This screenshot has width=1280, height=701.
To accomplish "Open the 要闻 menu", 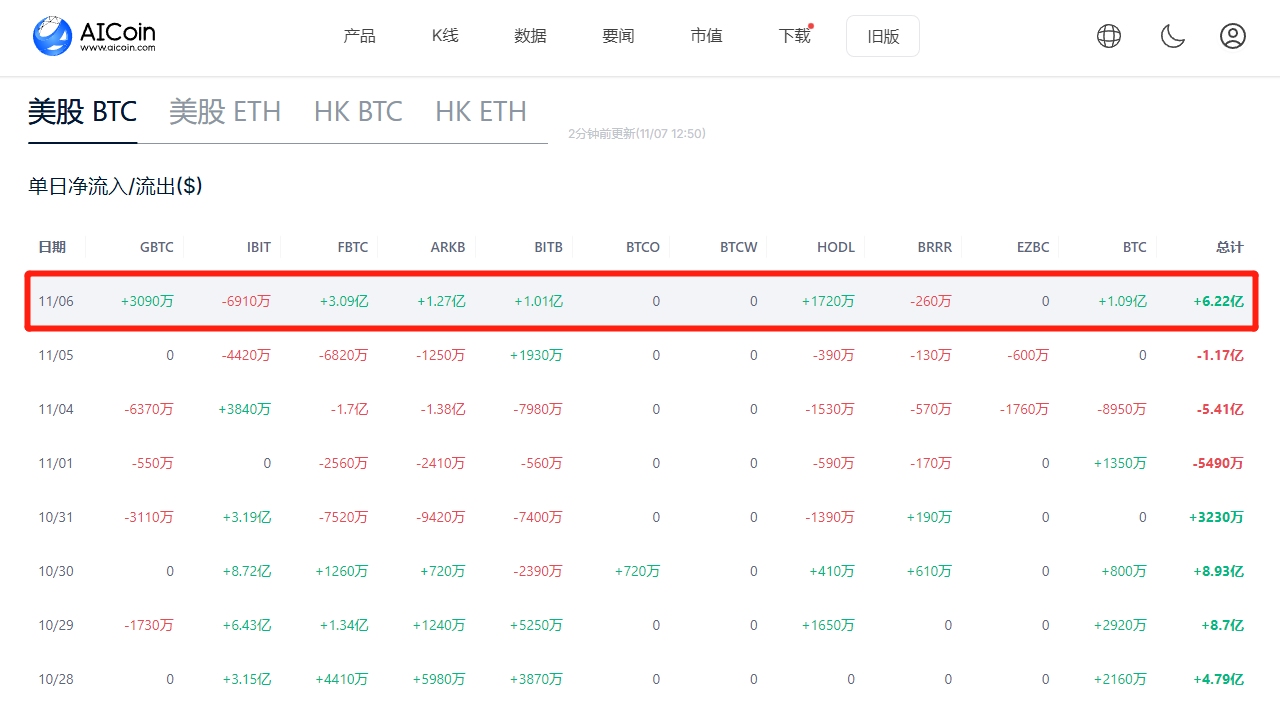I will tap(618, 35).
